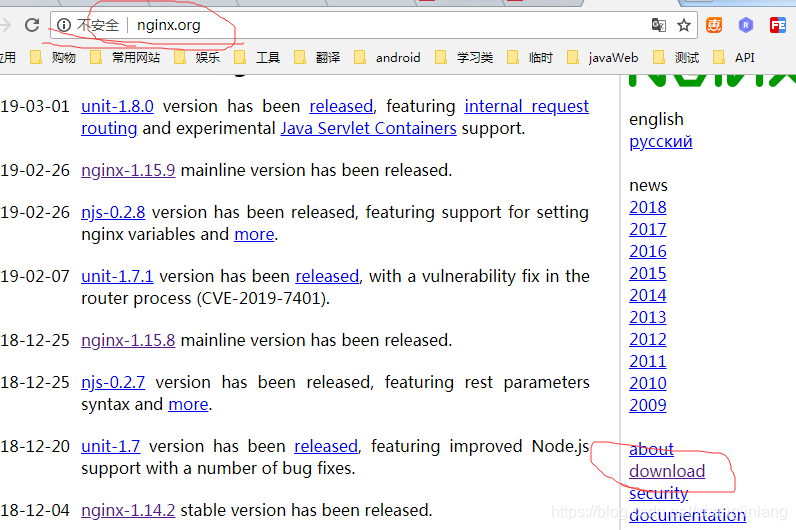Image resolution: width=796 pixels, height=530 pixels.
Task: Open the blue hexagon R extension
Action: coord(746,24)
